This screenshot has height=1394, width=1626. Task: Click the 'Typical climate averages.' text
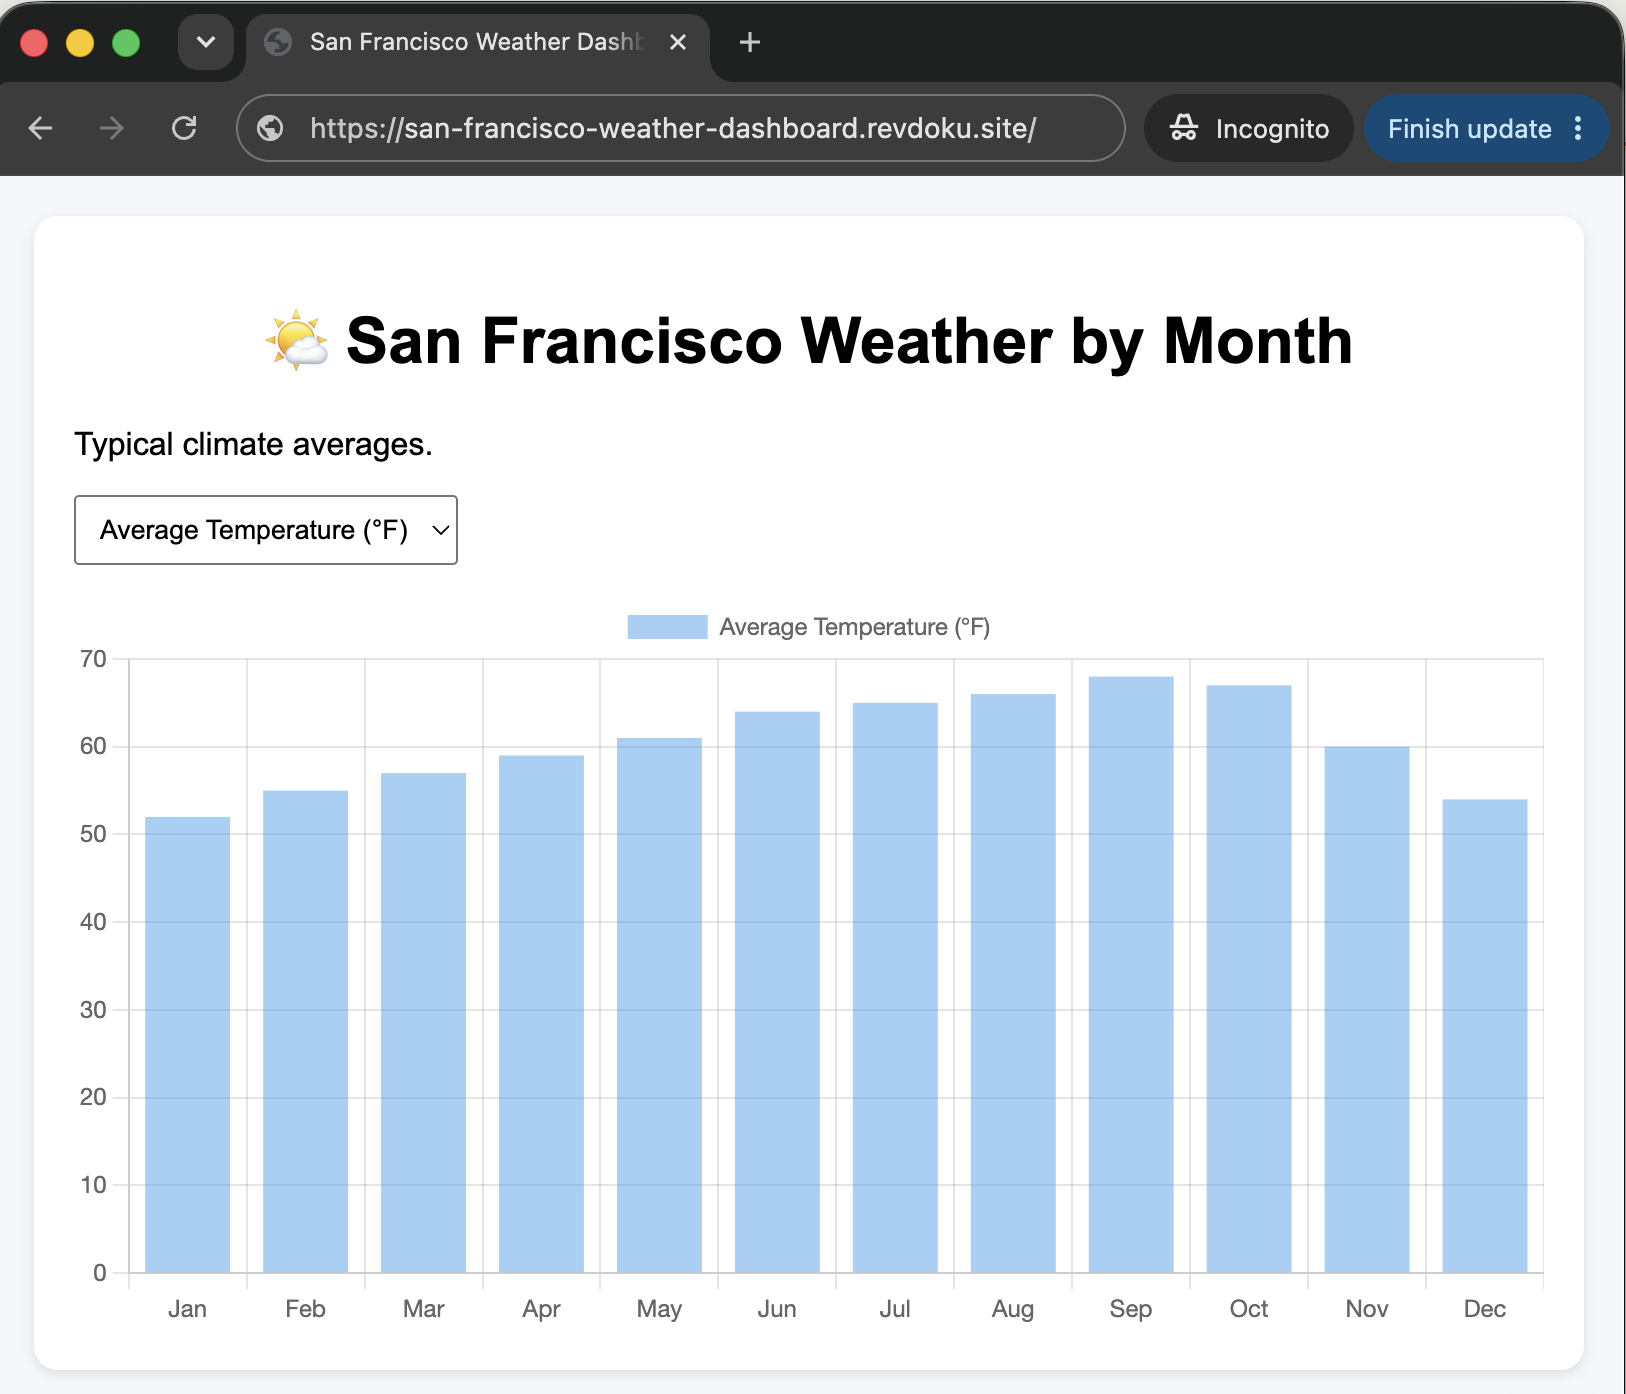pos(253,444)
